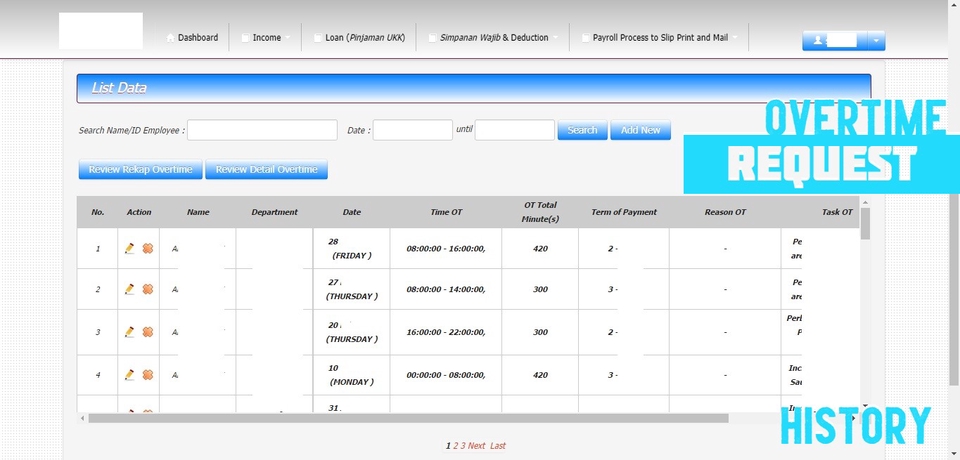
Task: Click the time cell 08:00:00 - 14:00:00
Action: [x=446, y=289]
